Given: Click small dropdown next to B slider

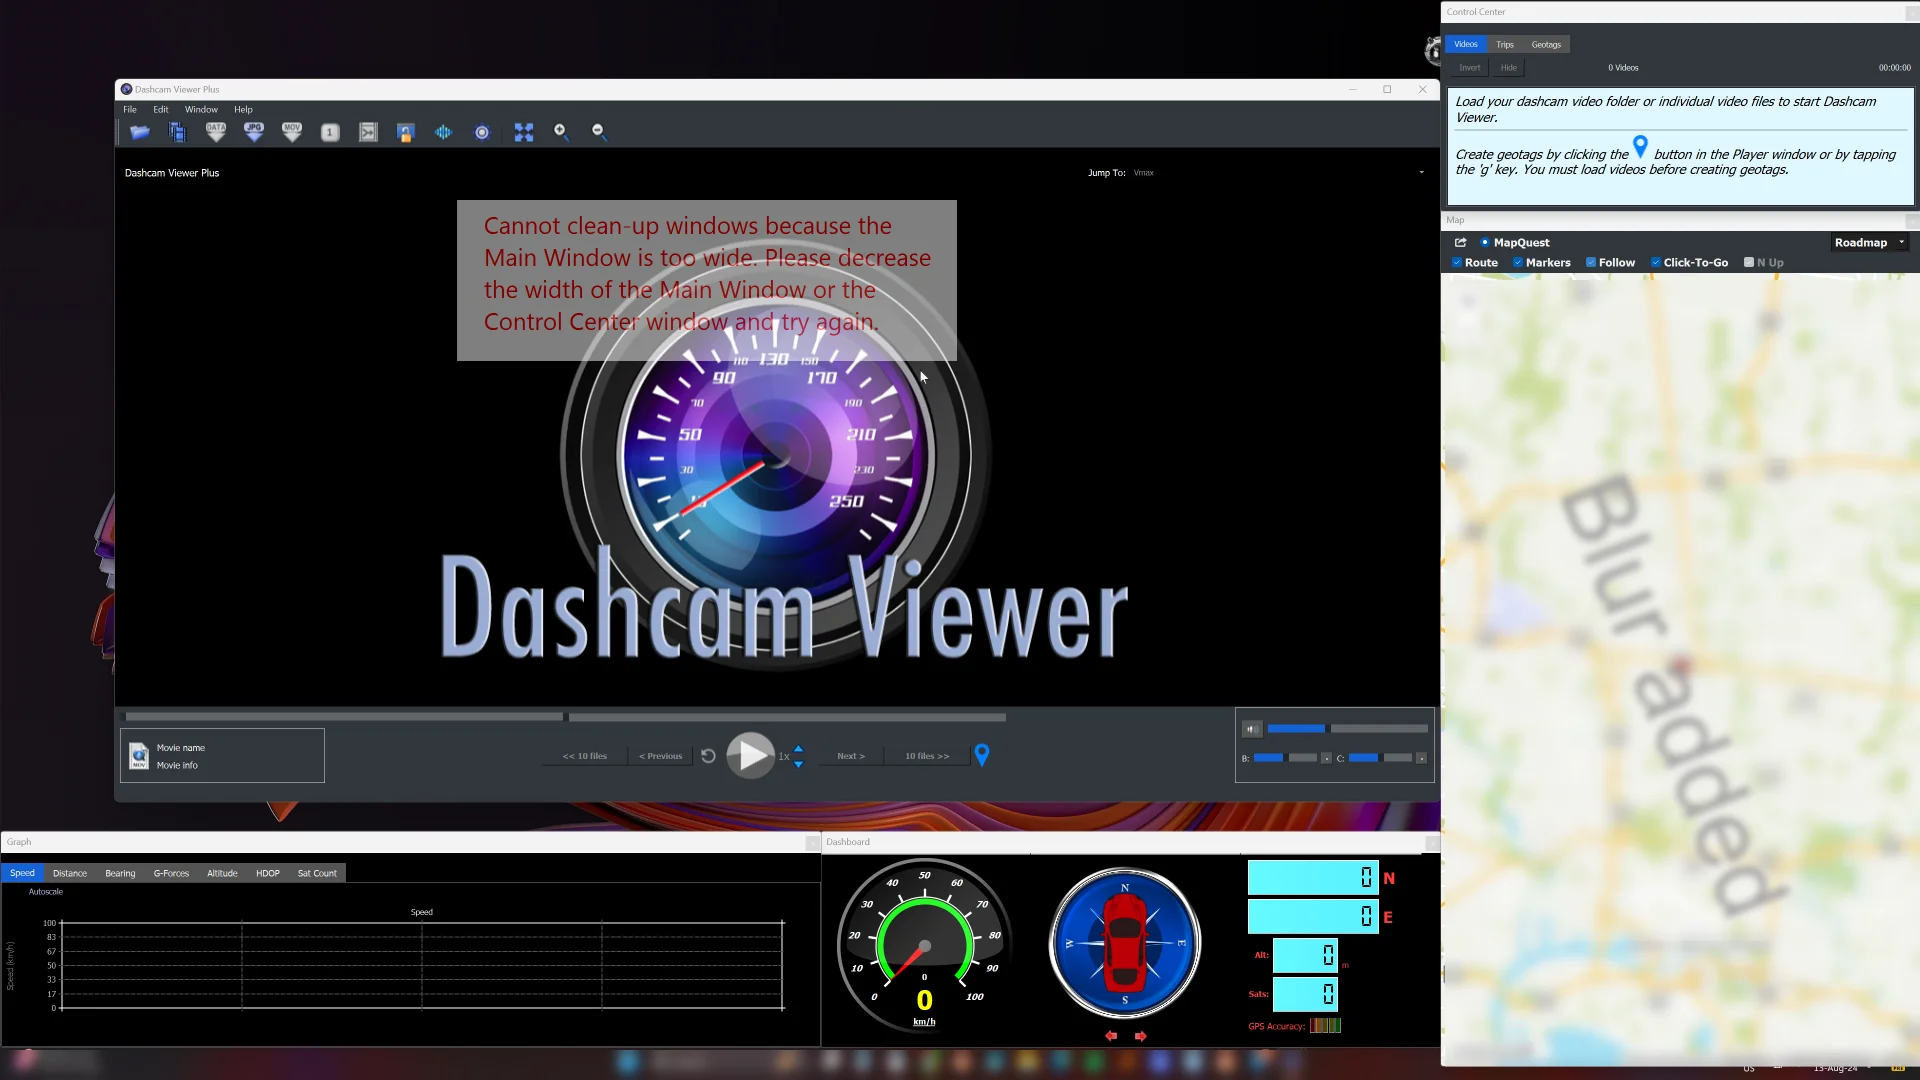Looking at the screenshot, I should coord(1326,758).
